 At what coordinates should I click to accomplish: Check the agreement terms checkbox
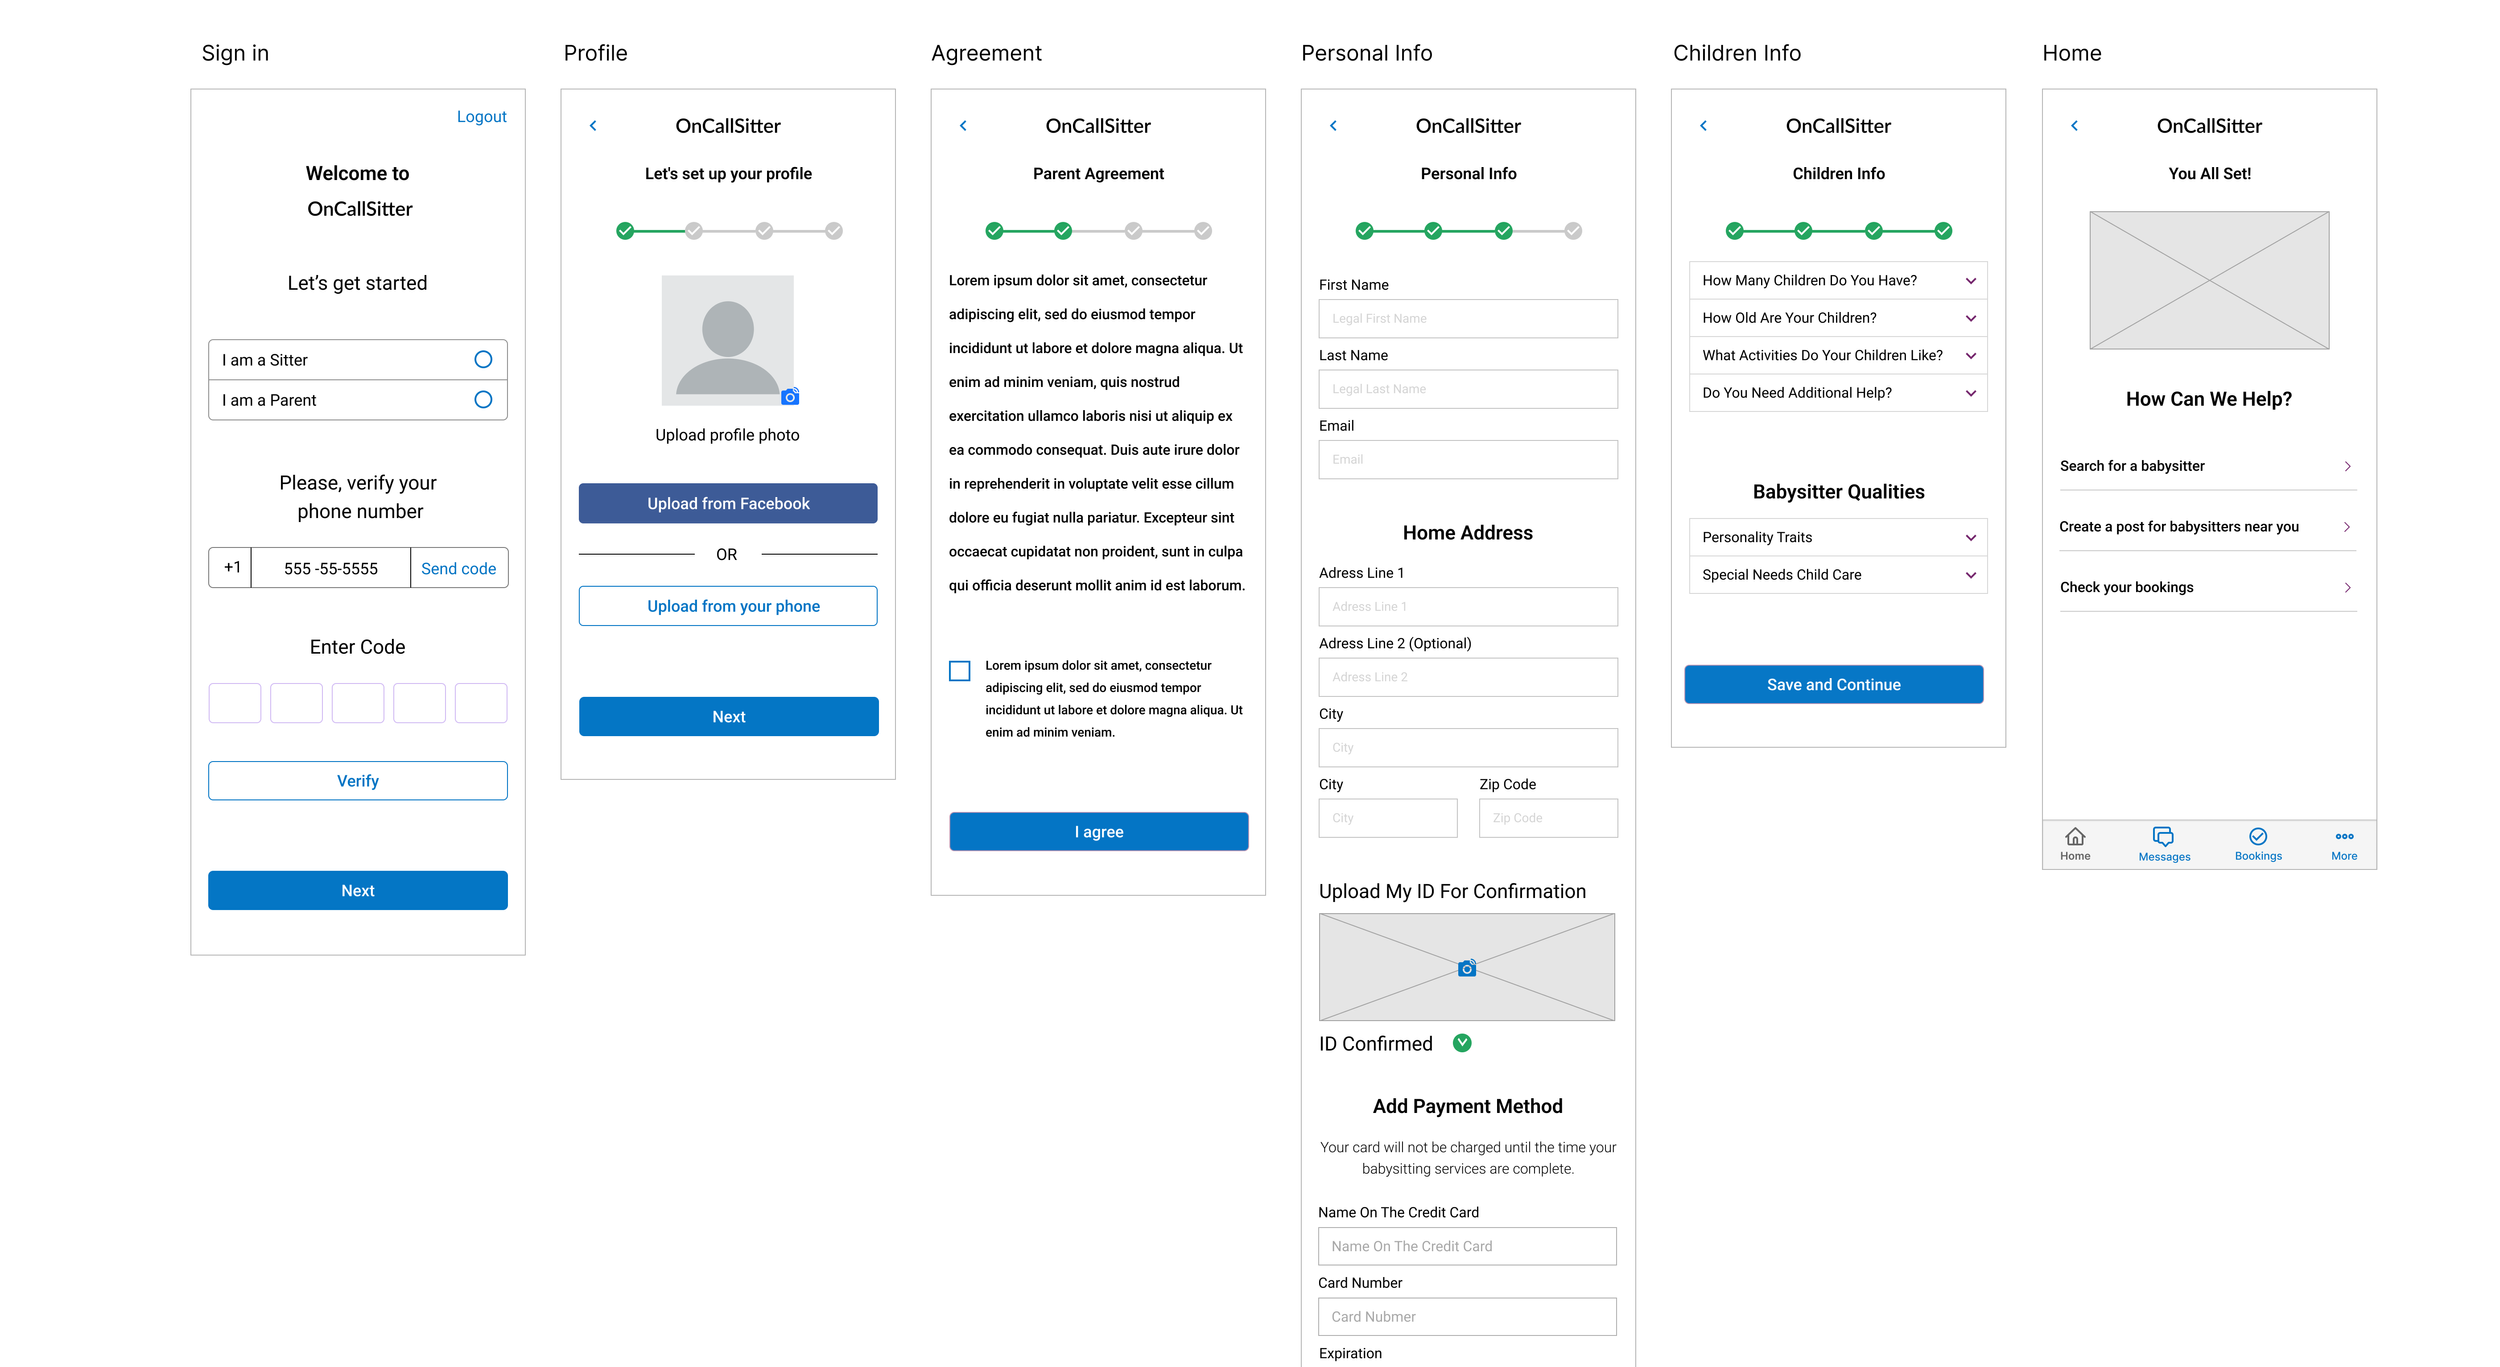pyautogui.click(x=959, y=671)
